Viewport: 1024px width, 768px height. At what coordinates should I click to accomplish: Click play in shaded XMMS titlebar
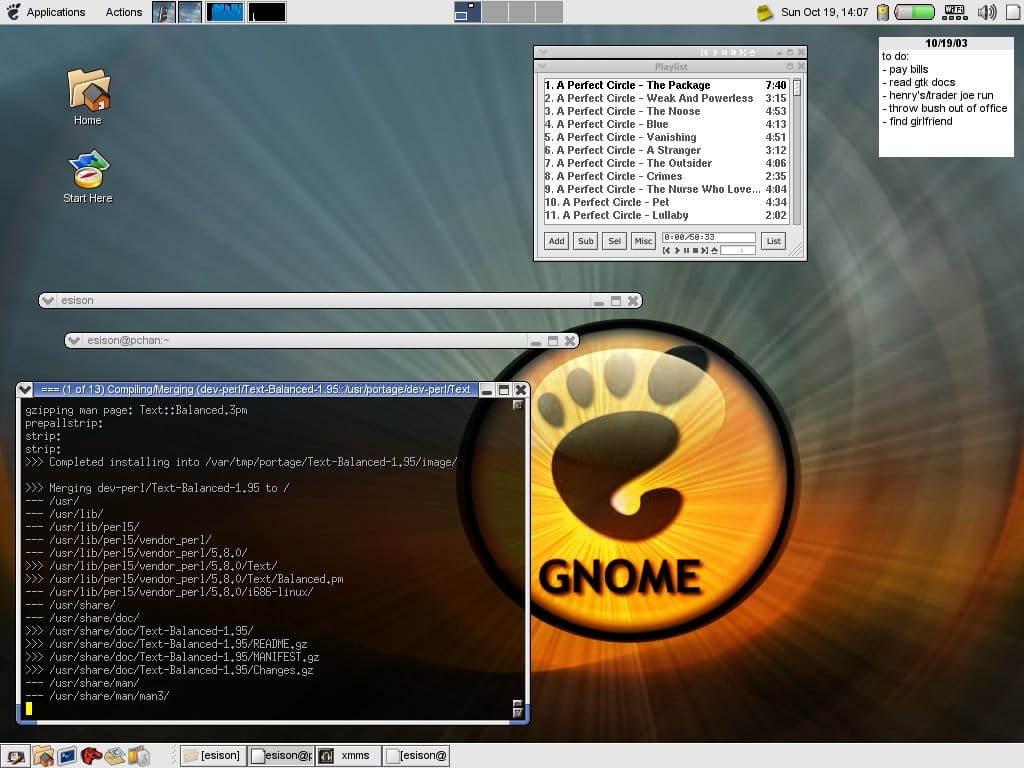pos(714,52)
